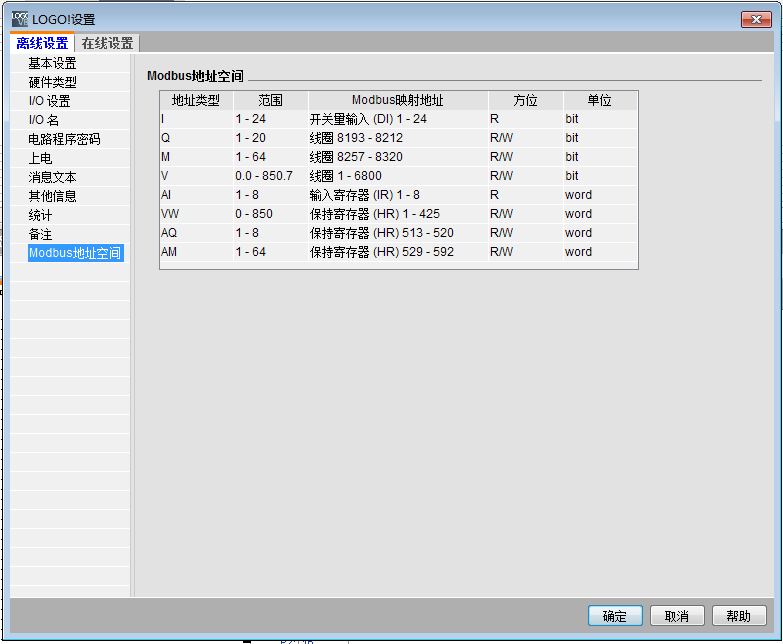Click the LOGO! app icon in title bar
This screenshot has width=783, height=644.
(x=19, y=19)
